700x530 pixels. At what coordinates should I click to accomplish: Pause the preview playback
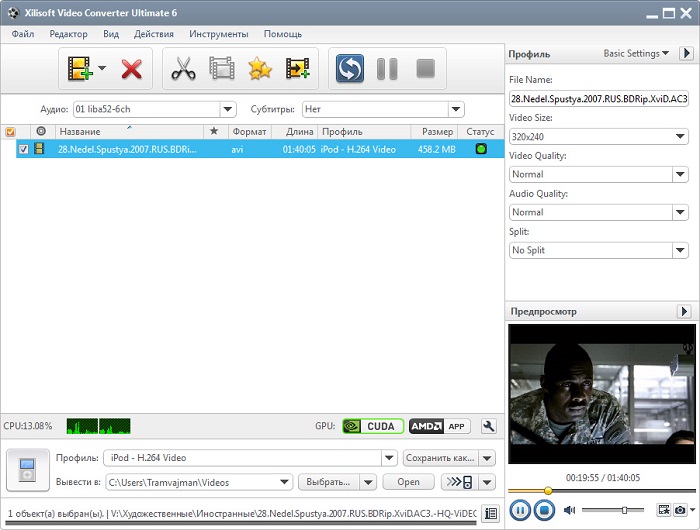coord(519,510)
